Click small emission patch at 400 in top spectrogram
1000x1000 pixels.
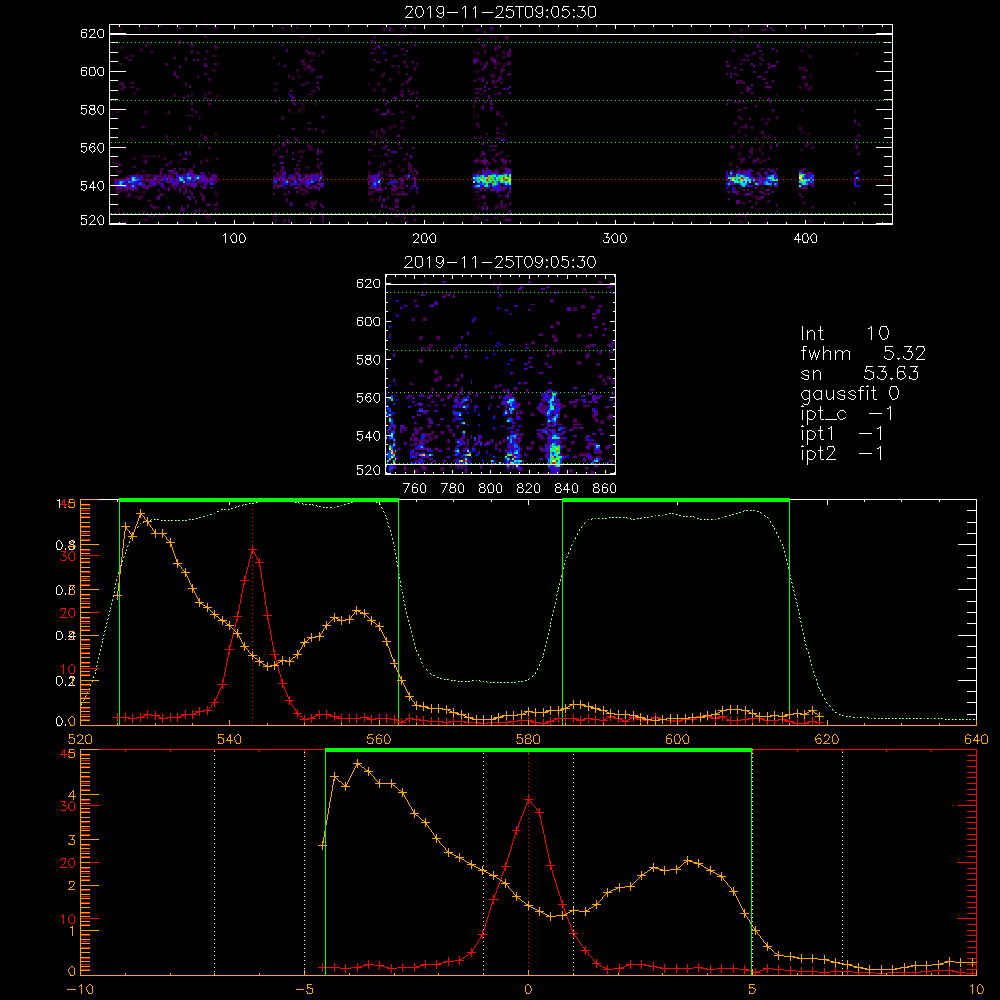point(807,179)
